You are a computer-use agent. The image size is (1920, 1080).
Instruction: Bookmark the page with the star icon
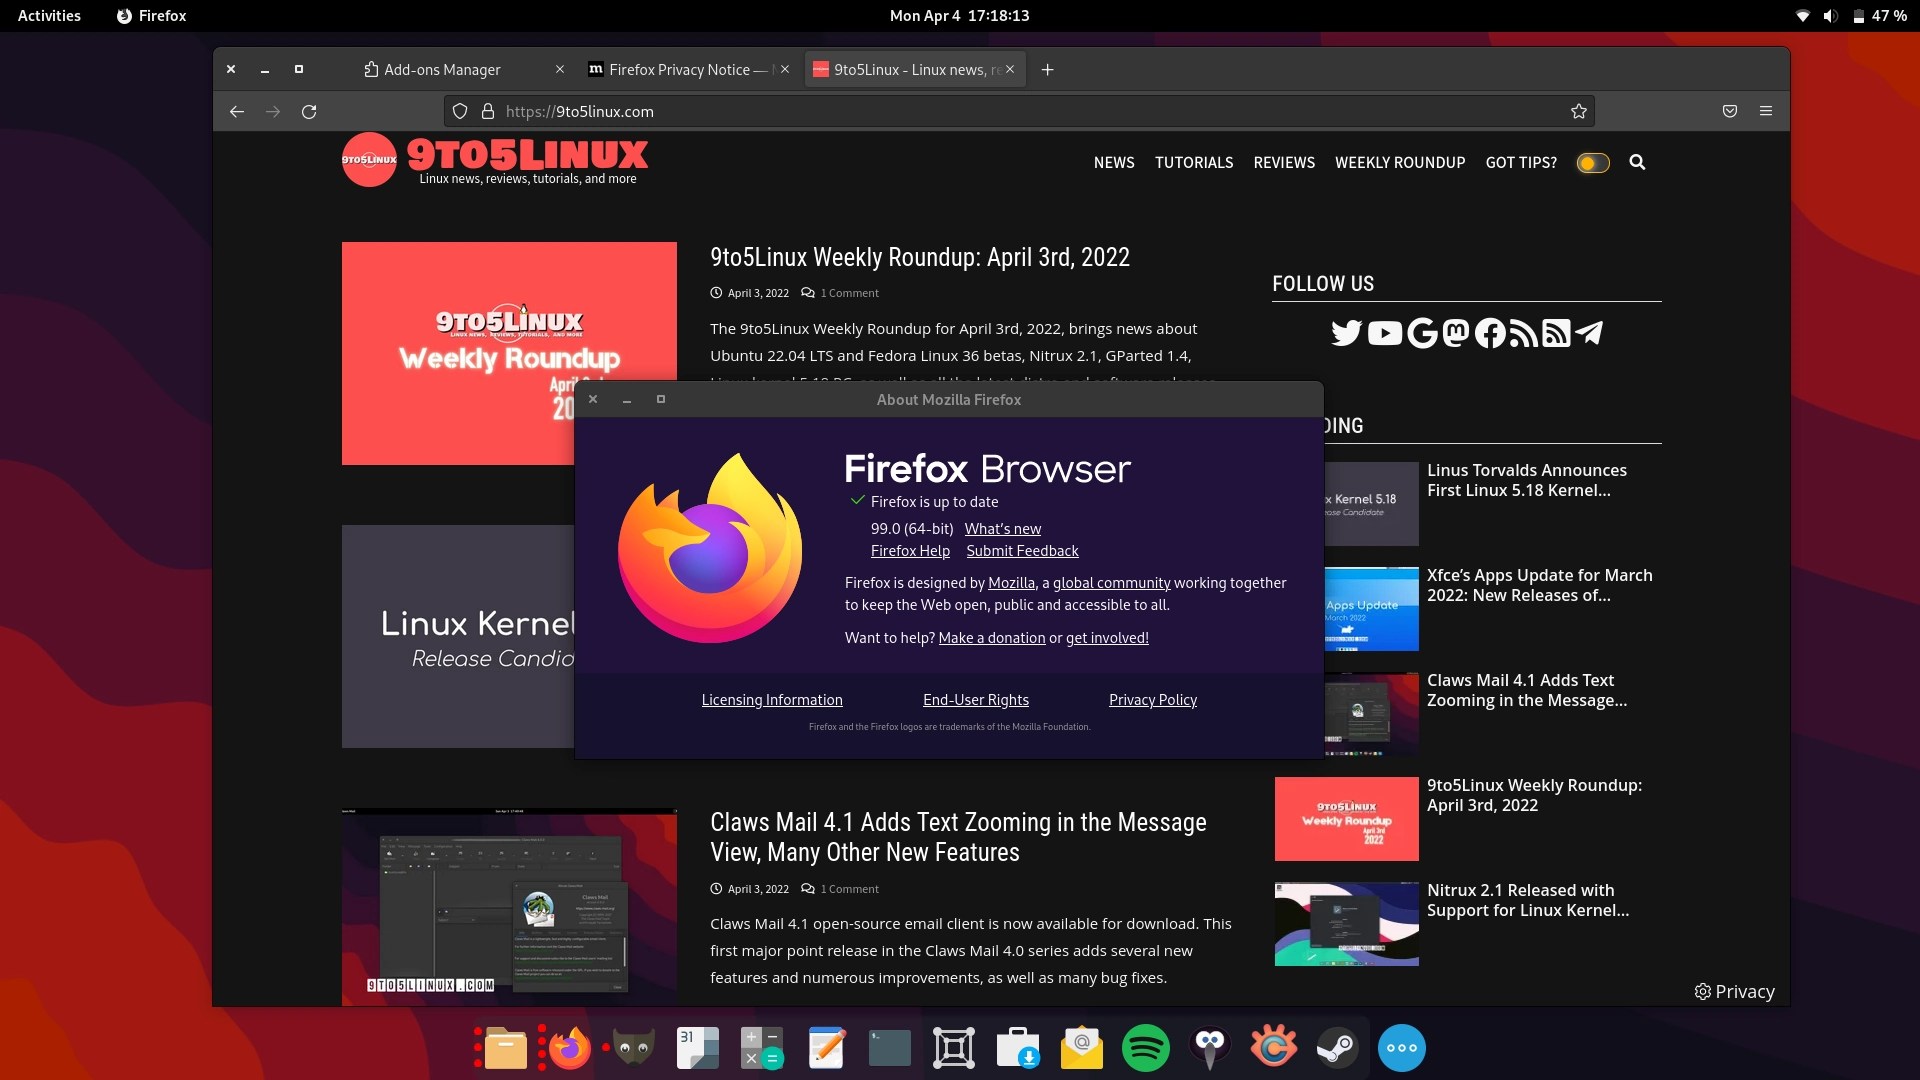1580,111
